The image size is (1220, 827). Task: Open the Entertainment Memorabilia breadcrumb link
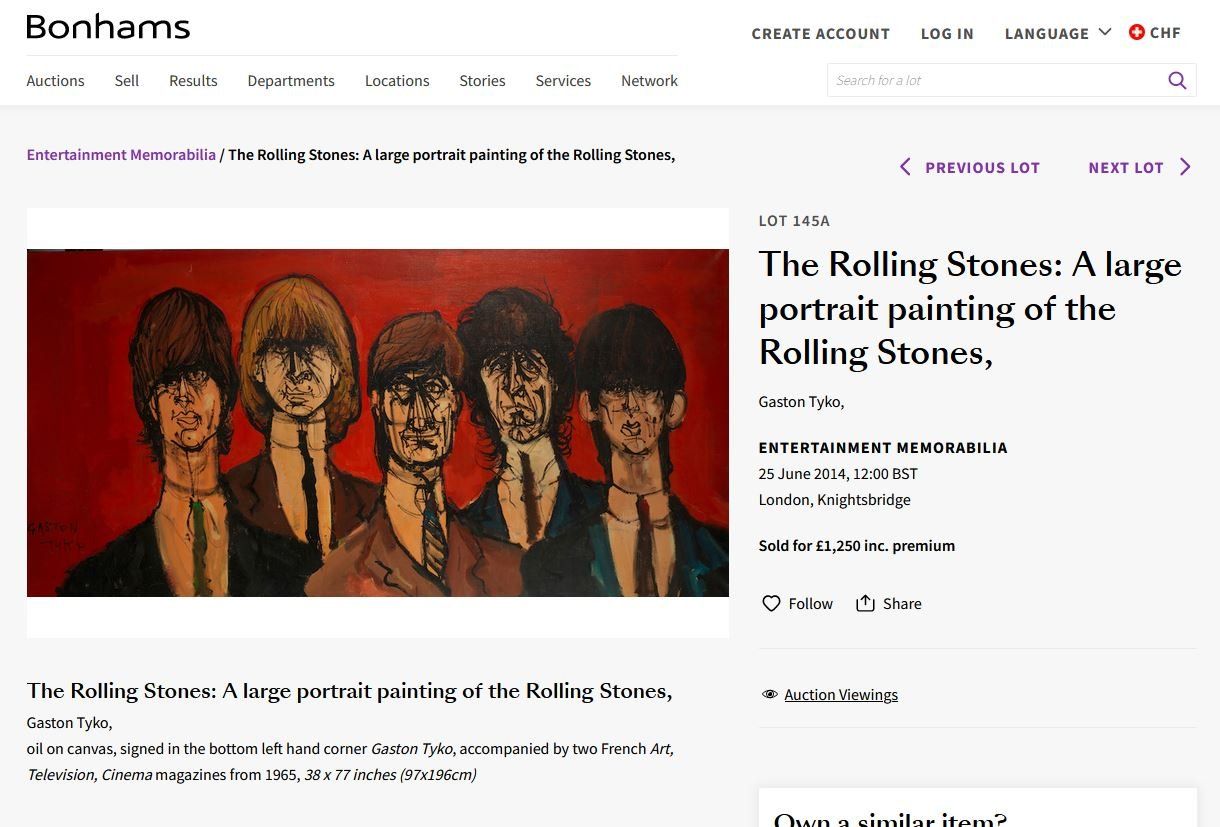[121, 155]
